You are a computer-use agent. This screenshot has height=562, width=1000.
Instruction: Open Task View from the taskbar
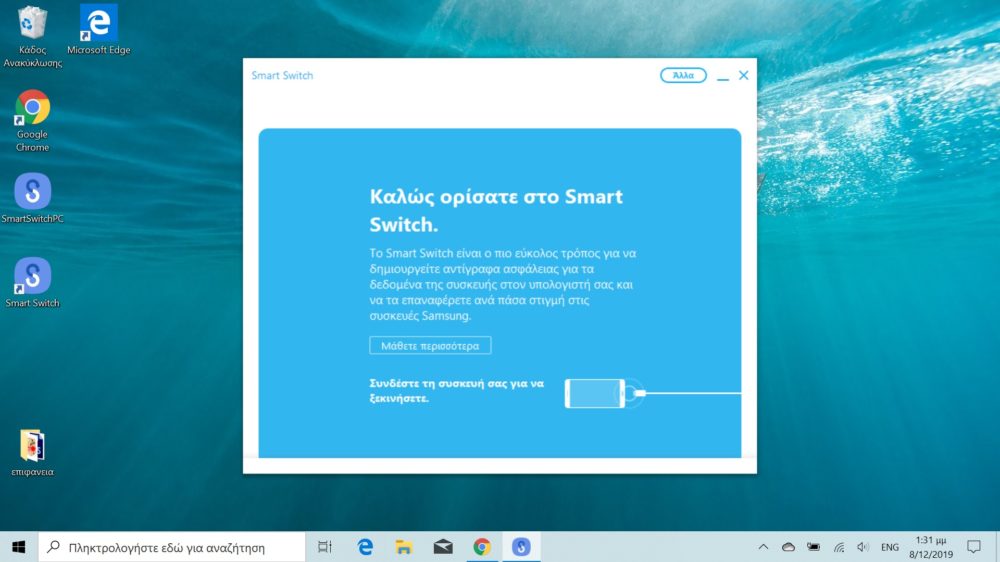coord(325,547)
